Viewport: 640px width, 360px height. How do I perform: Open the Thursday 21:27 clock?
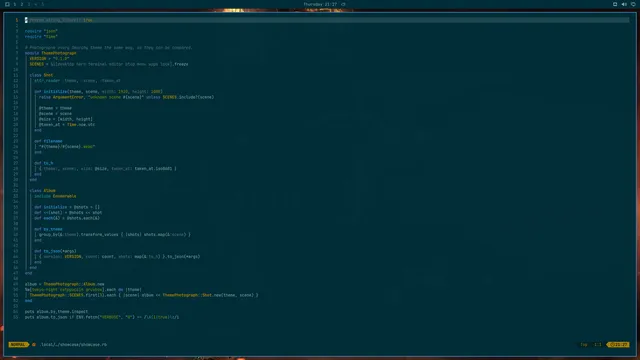(320, 4)
